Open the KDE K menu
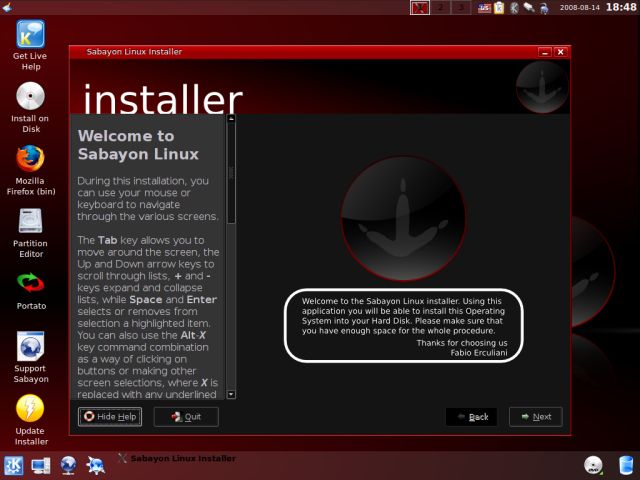The width and height of the screenshot is (640, 480). [x=14, y=465]
